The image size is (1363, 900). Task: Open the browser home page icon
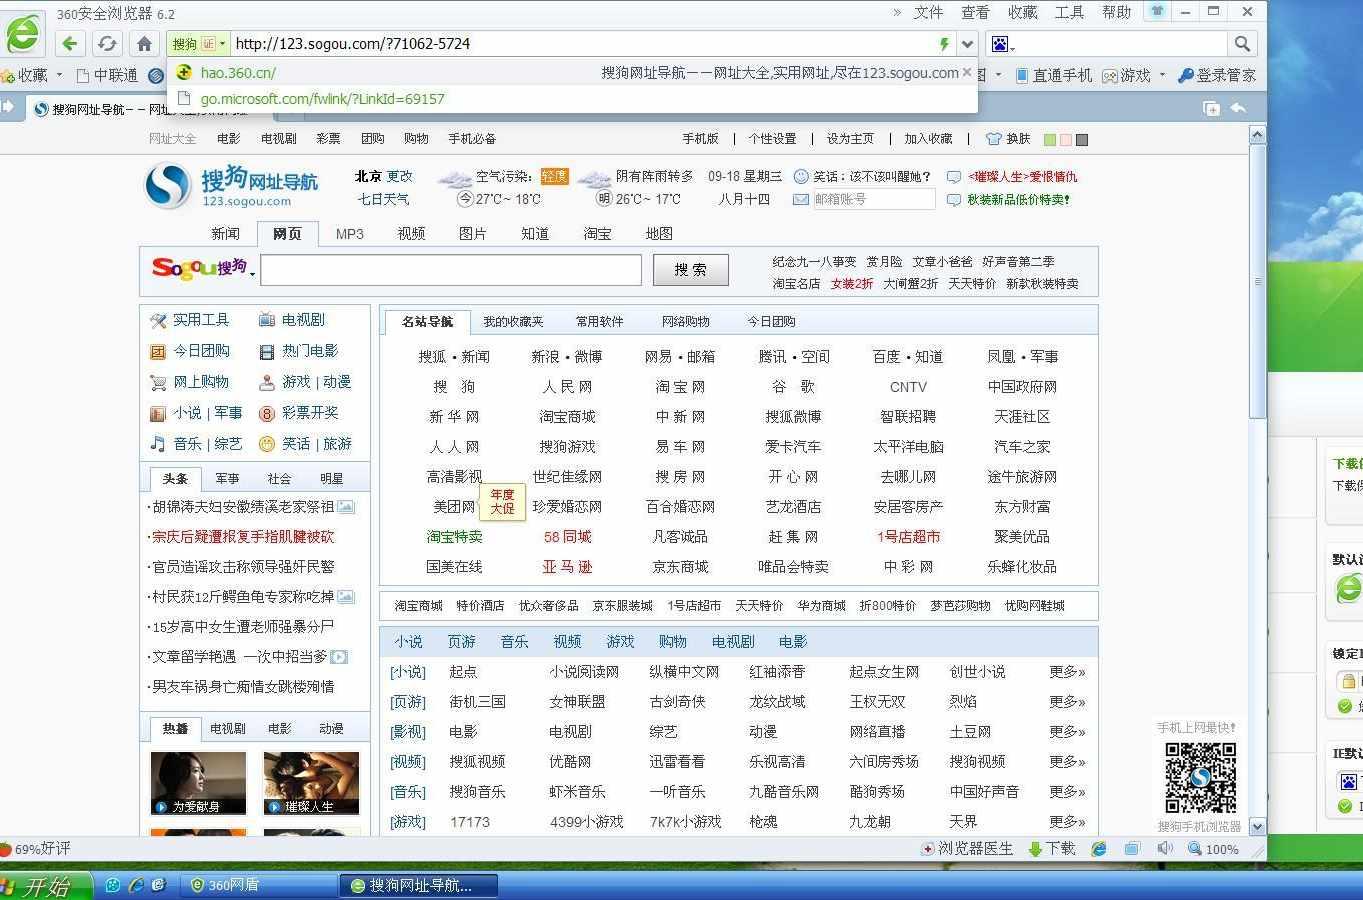pyautogui.click(x=144, y=43)
